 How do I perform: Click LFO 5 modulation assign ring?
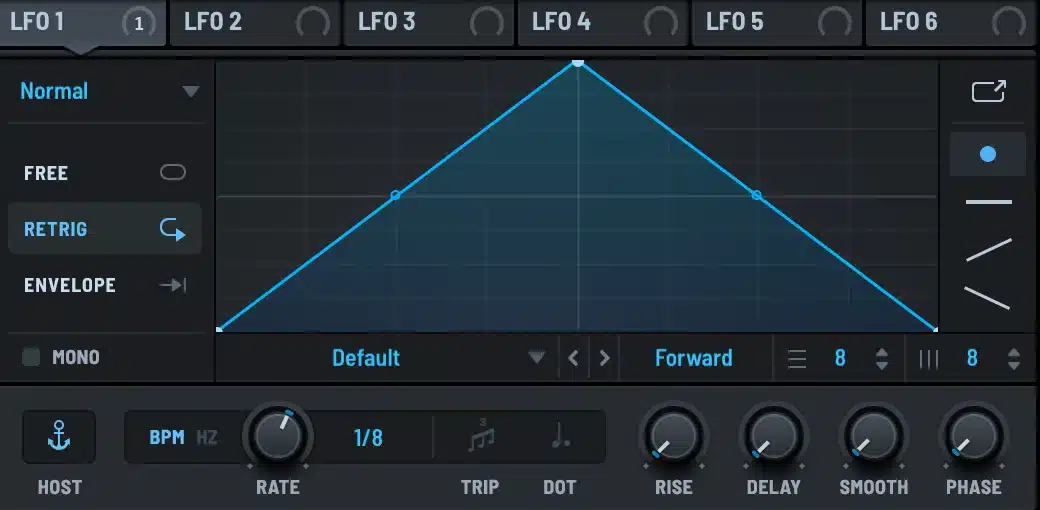point(834,24)
